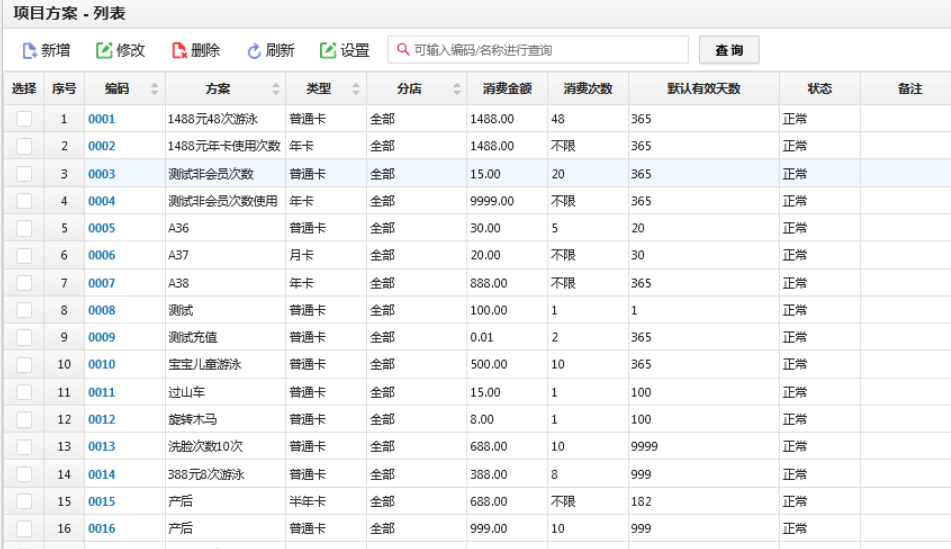Click the 删除 delete icon

(x=179, y=50)
